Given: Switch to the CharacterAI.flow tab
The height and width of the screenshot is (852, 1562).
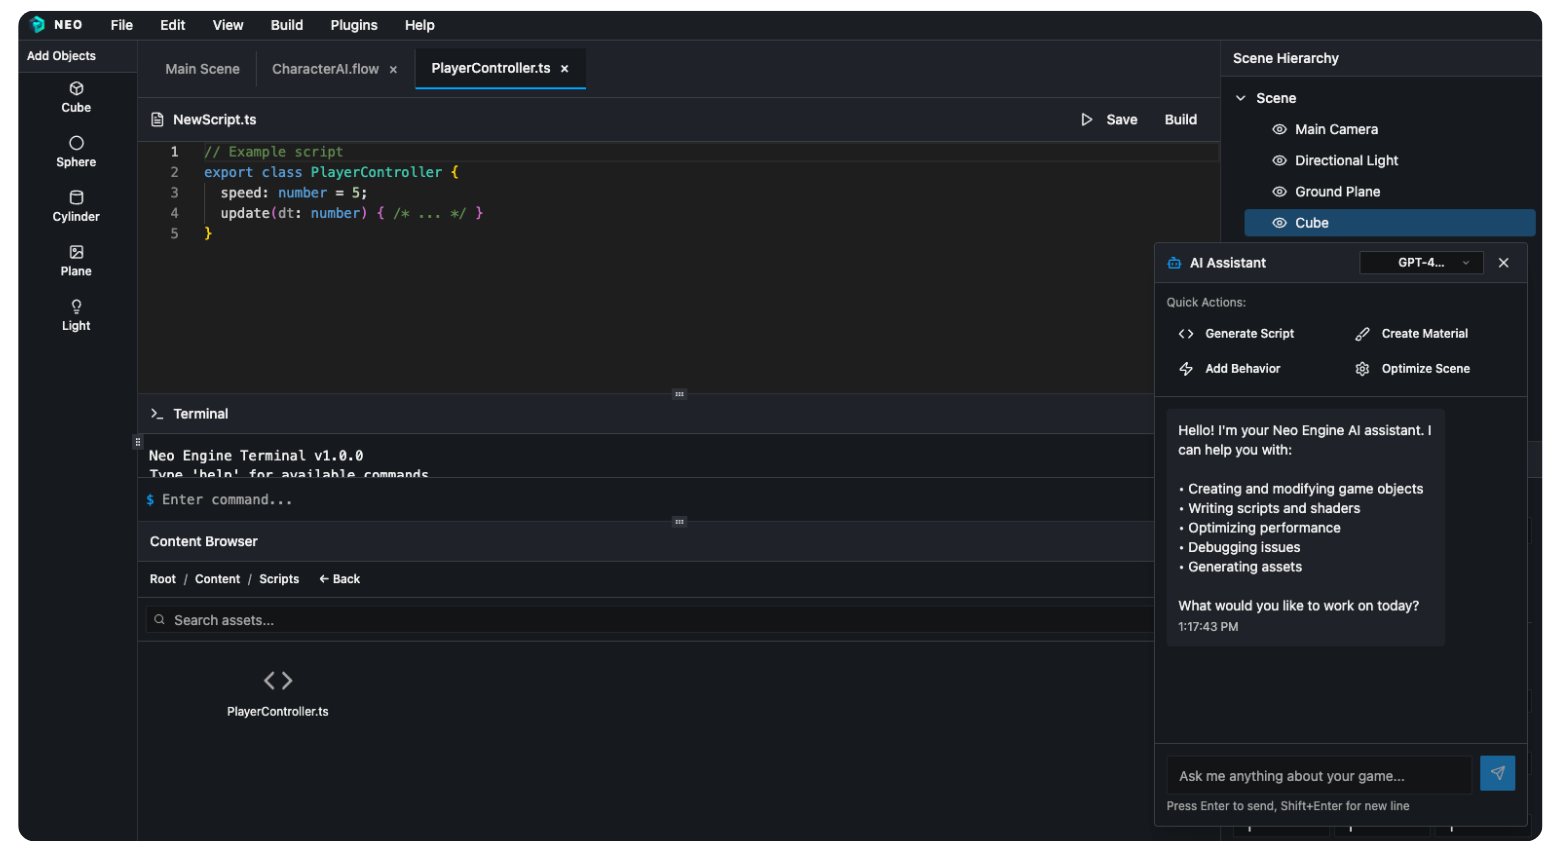Looking at the screenshot, I should (326, 69).
